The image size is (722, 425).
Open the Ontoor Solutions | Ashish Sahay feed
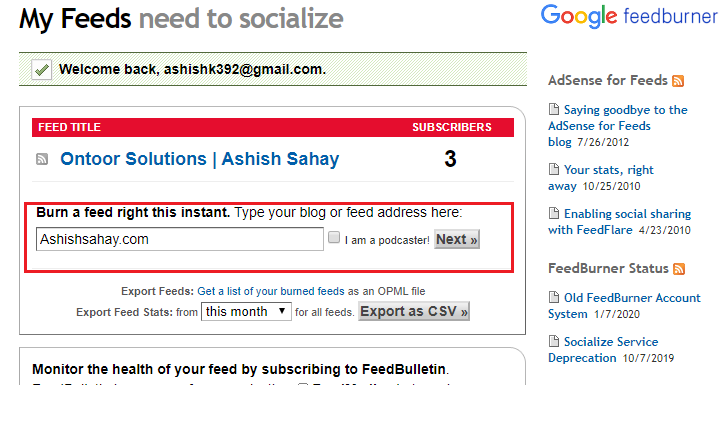(x=200, y=159)
